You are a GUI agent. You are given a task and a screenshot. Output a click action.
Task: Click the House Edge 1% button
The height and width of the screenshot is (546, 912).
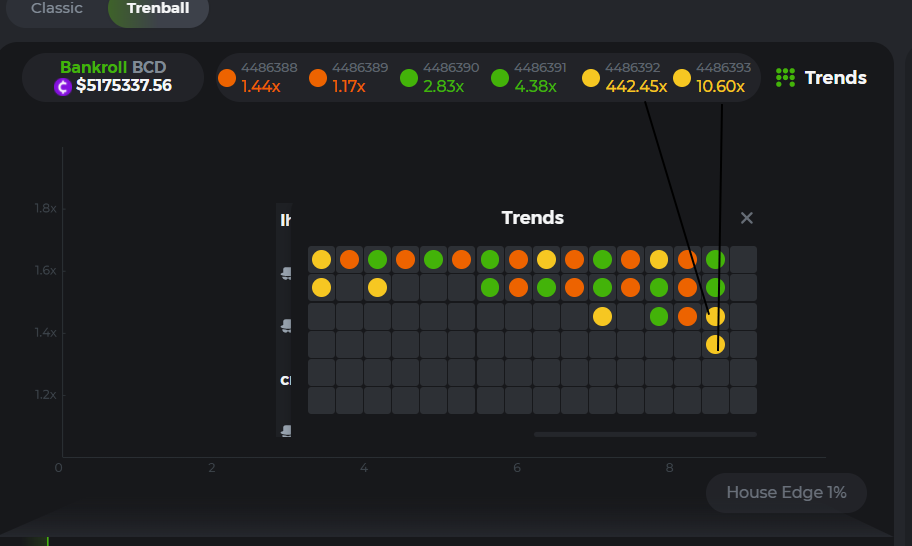[x=785, y=493]
